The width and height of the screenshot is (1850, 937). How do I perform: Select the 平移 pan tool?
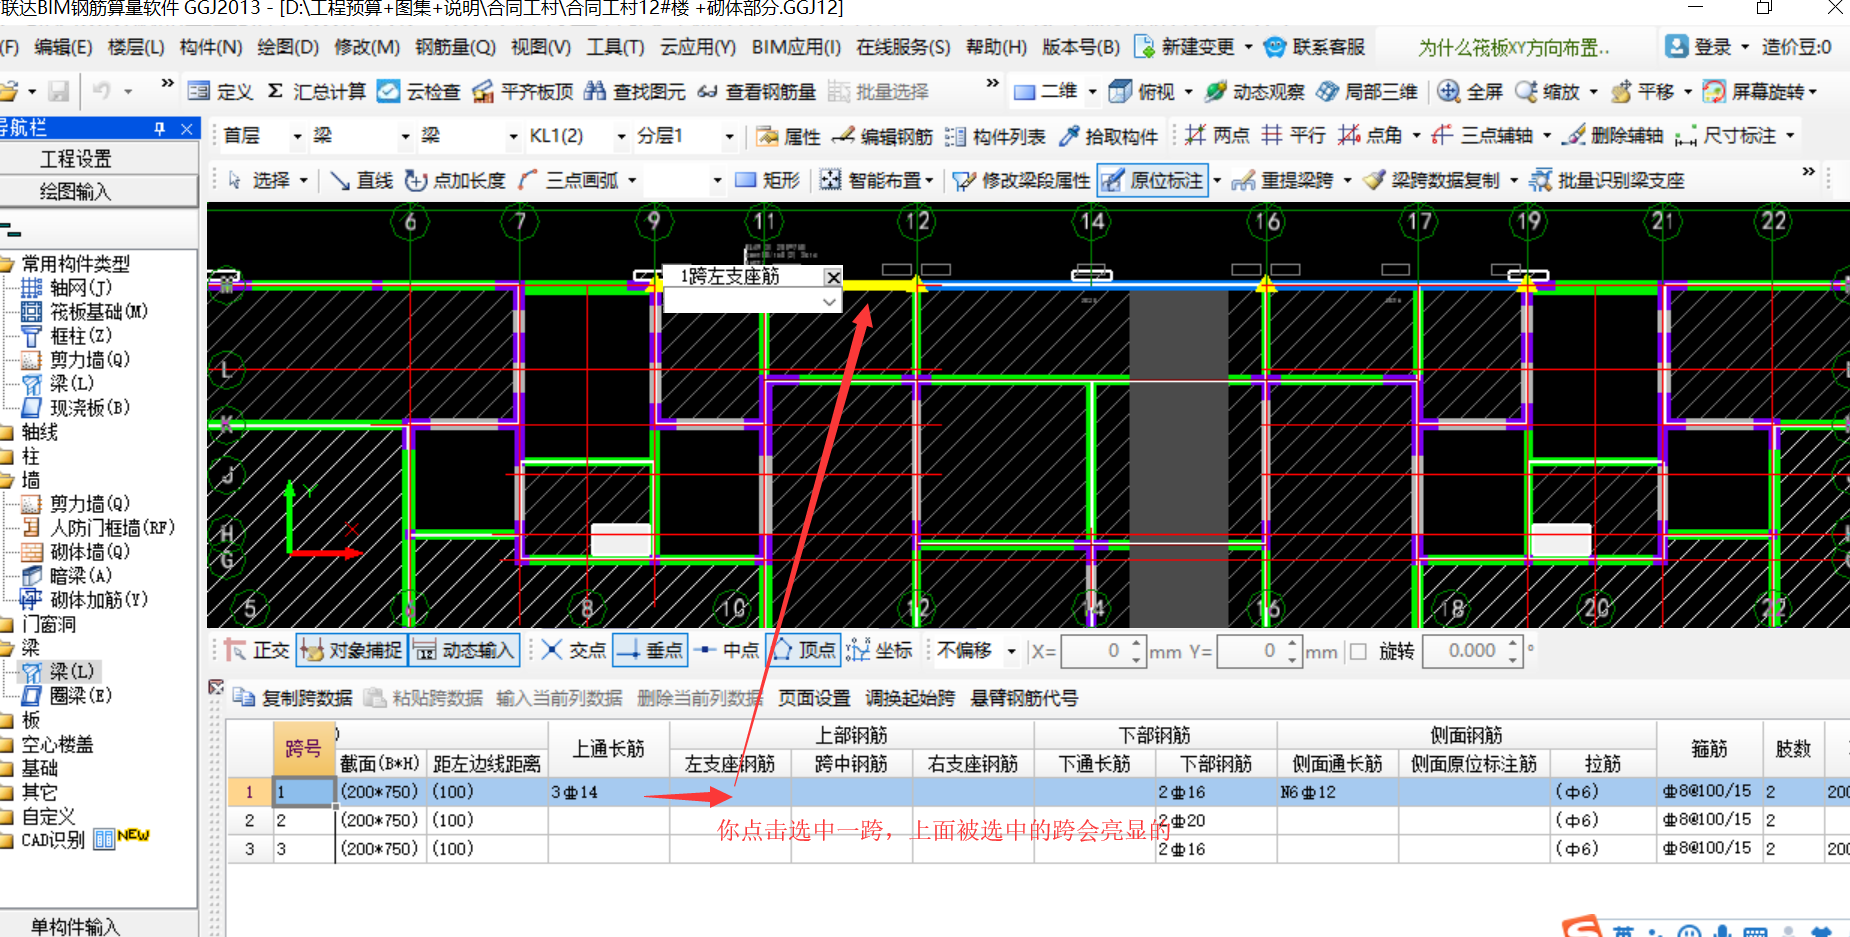tap(1643, 91)
